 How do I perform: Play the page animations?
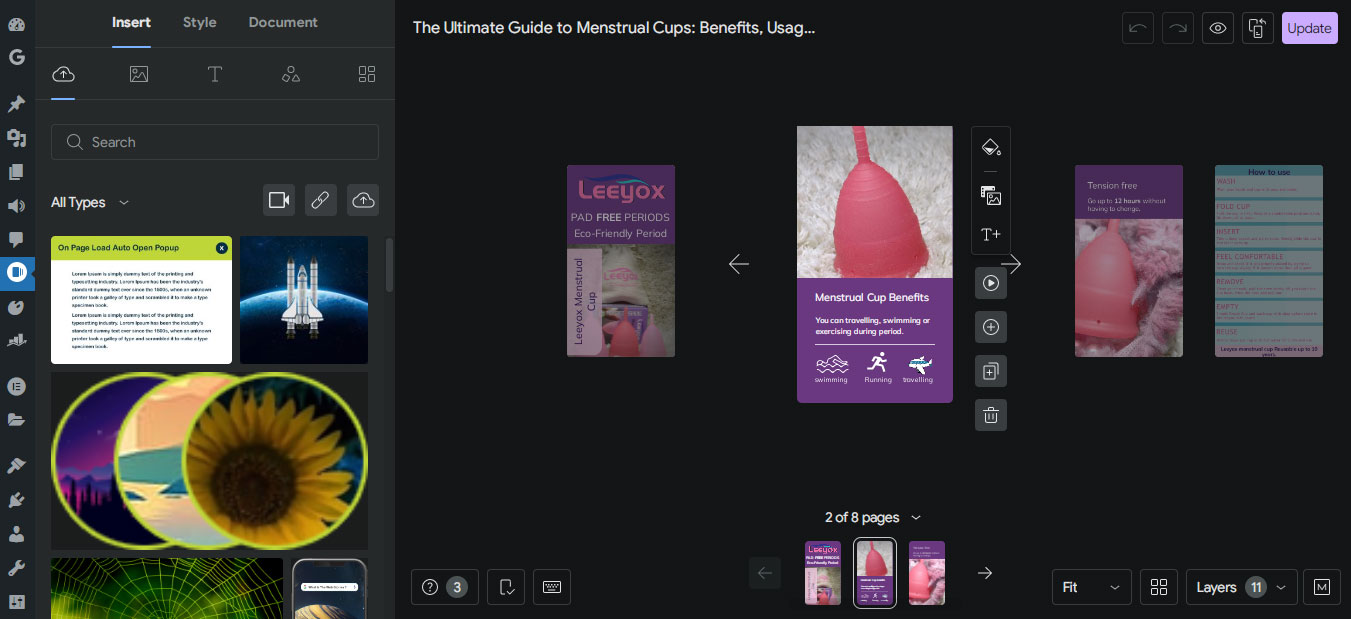[991, 283]
